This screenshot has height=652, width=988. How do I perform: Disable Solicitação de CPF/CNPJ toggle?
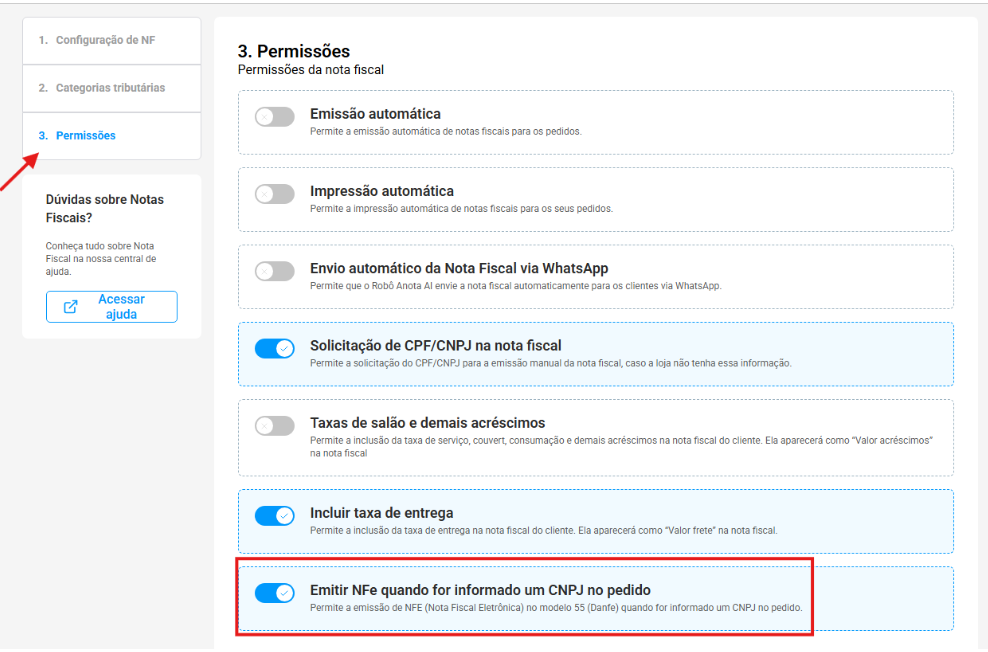click(x=274, y=348)
